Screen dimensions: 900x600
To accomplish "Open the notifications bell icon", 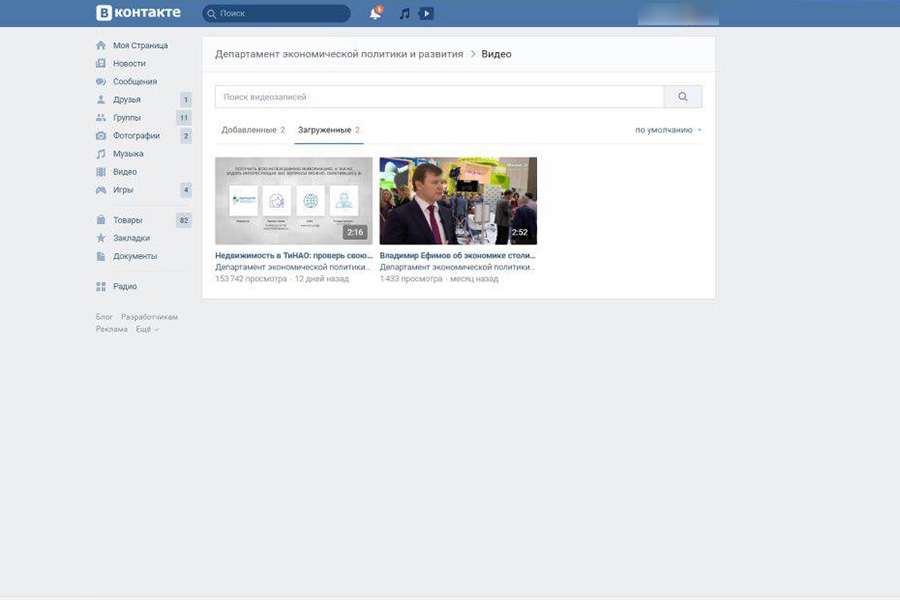I will click(375, 14).
